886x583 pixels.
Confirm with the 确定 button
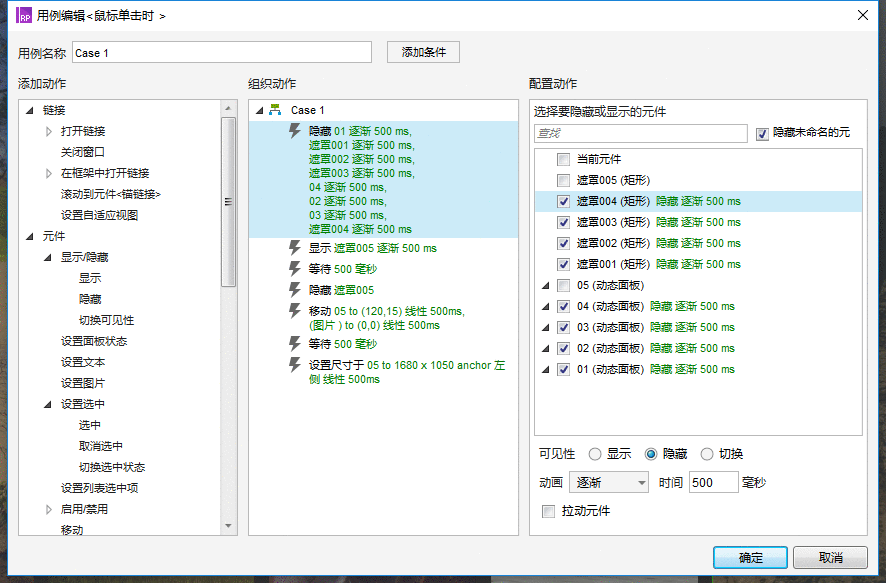(x=750, y=558)
